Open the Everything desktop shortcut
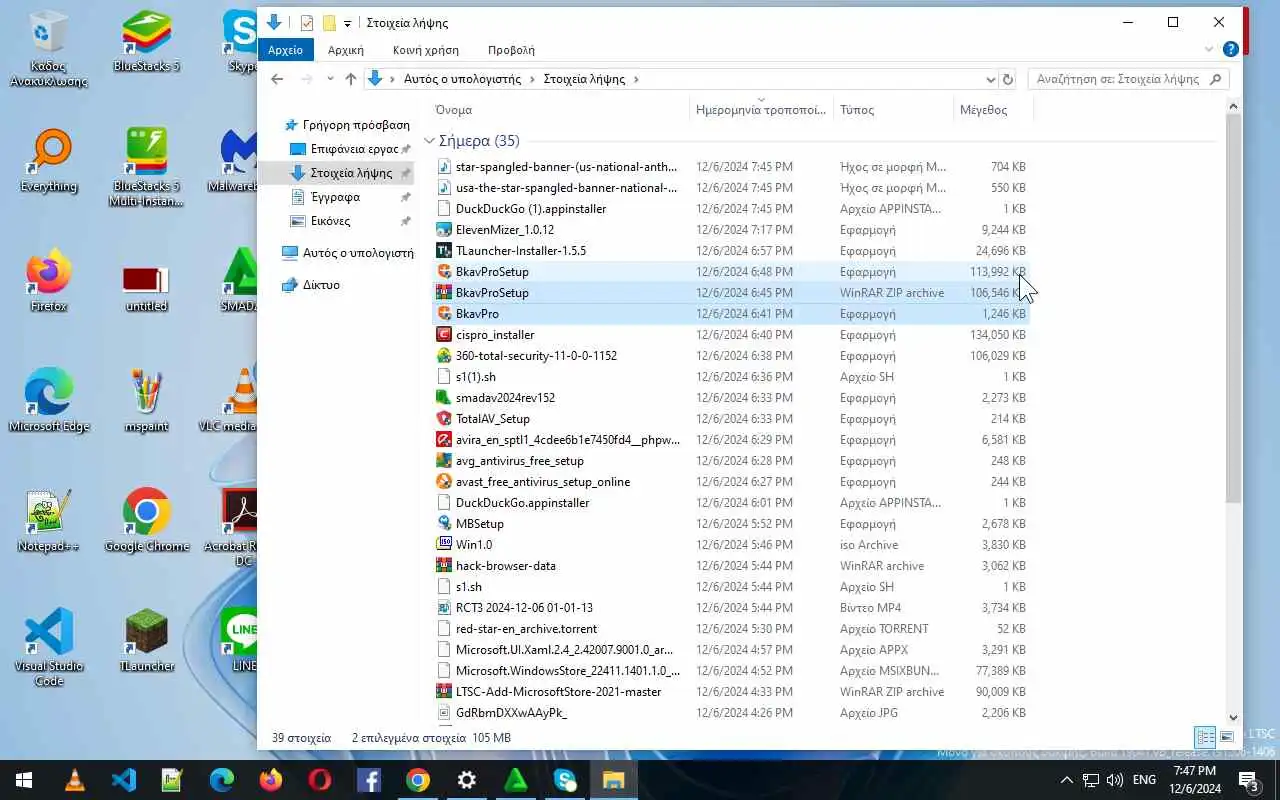The height and width of the screenshot is (800, 1280). [48, 162]
